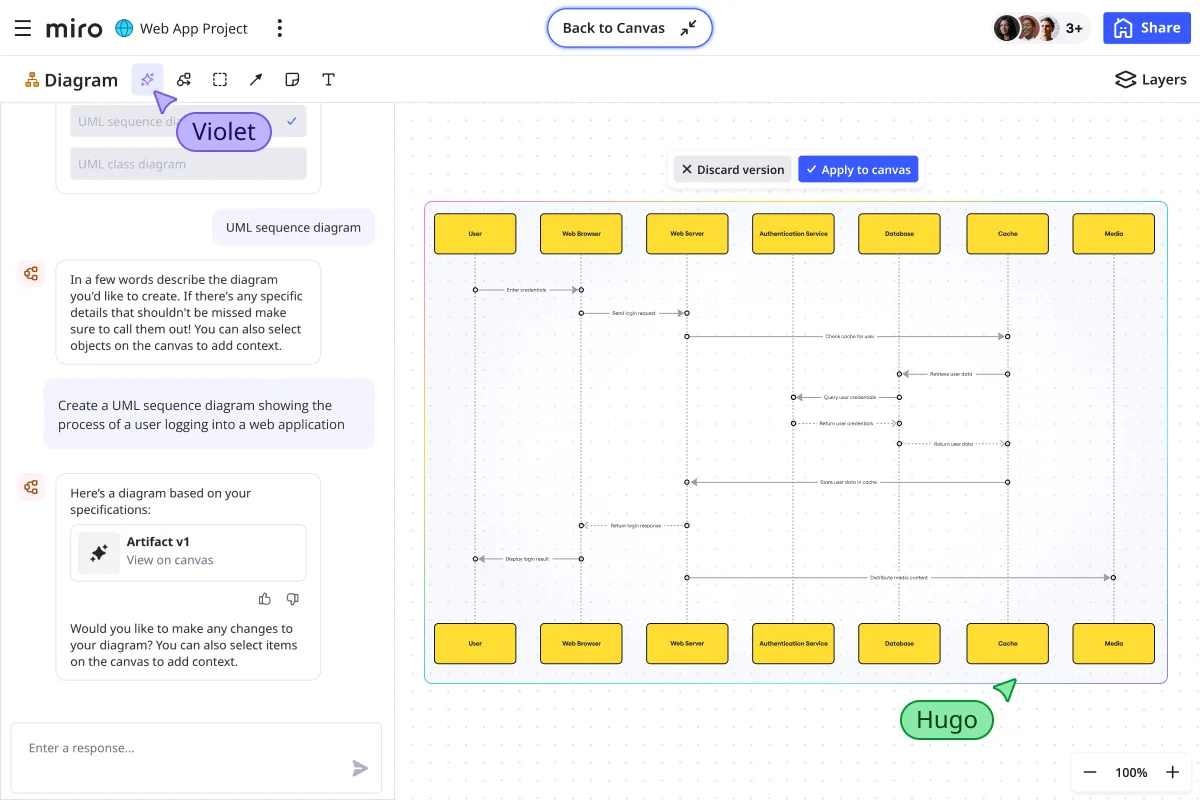Image resolution: width=1200 pixels, height=800 pixels.
Task: Click thumbs up on the response
Action: tap(265, 599)
